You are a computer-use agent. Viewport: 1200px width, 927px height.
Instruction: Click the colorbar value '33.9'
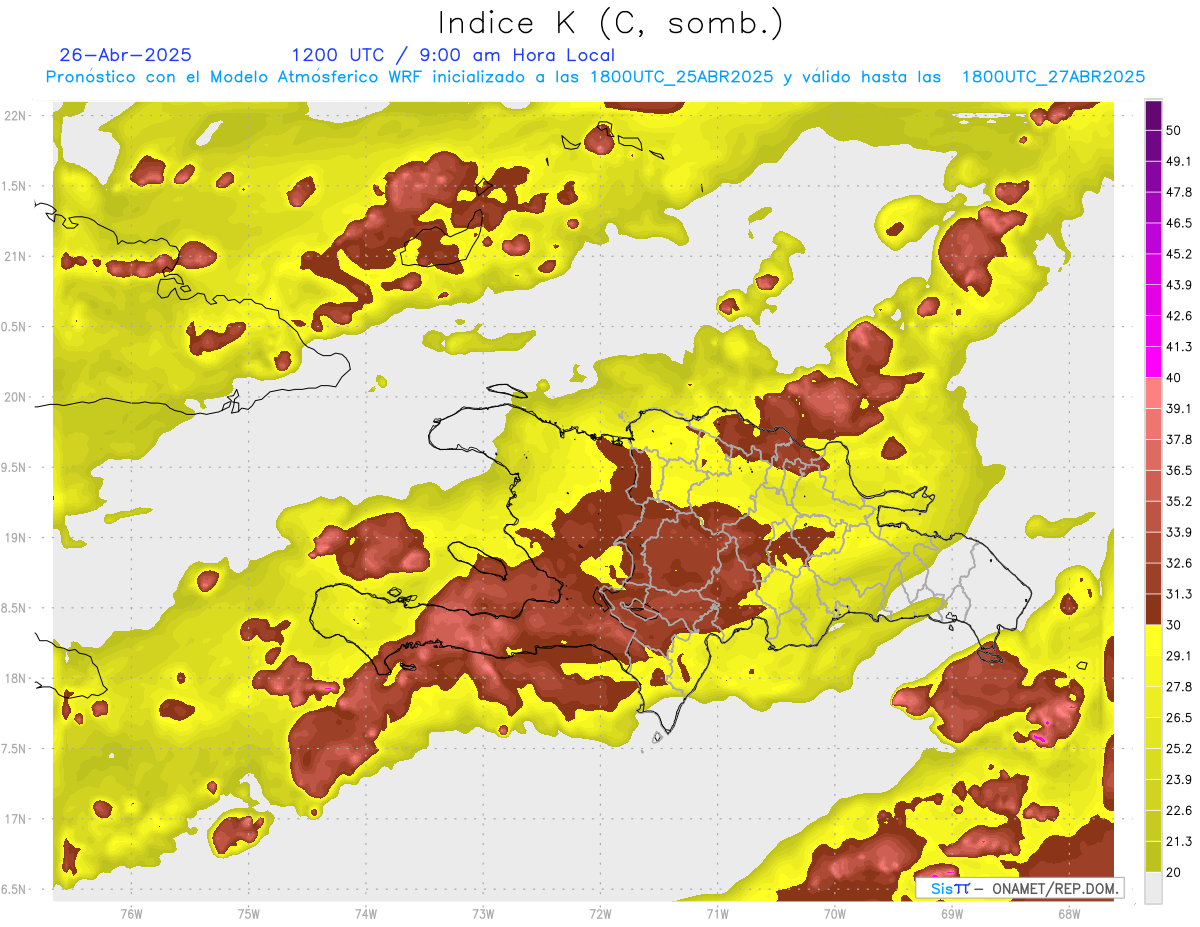tap(1178, 532)
